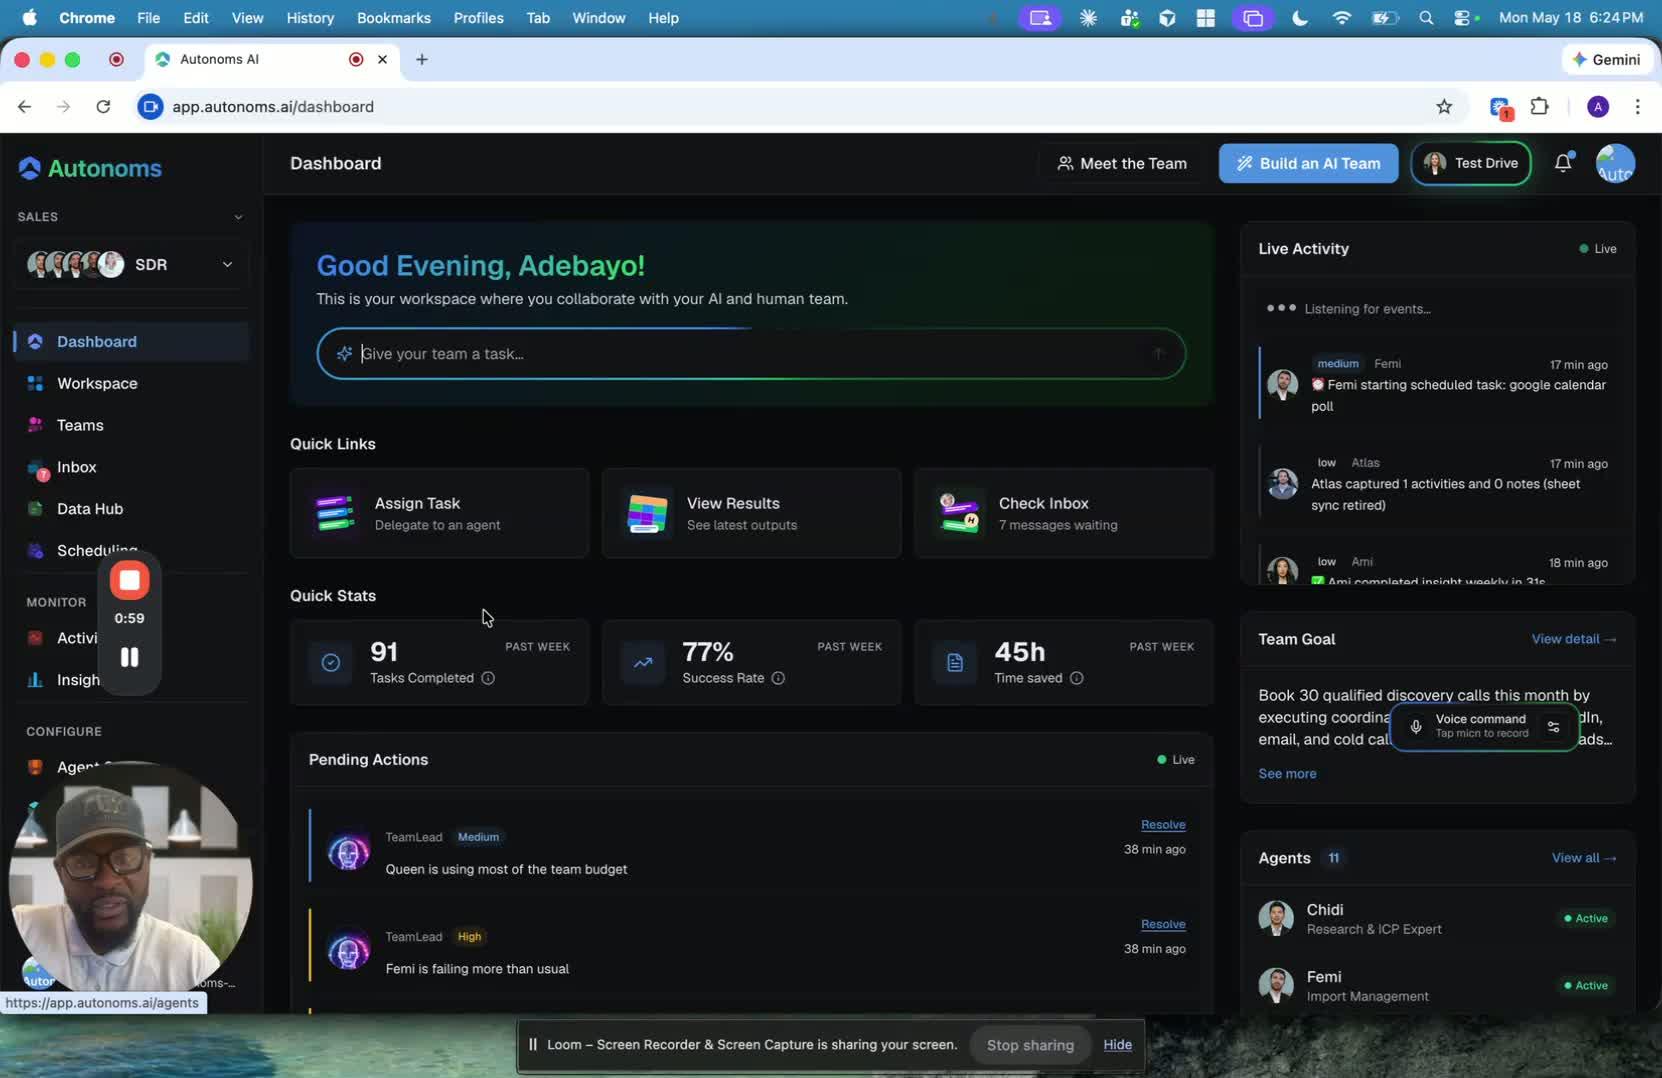The height and width of the screenshot is (1078, 1662).
Task: Click the TeamLead avatar on the Femi alert
Action: 348,952
